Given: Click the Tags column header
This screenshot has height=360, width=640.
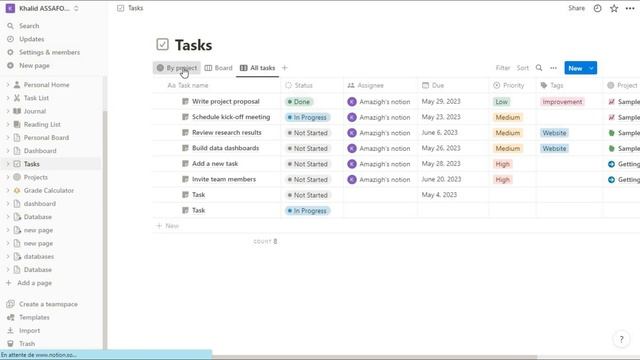Looking at the screenshot, I should click(x=569, y=85).
